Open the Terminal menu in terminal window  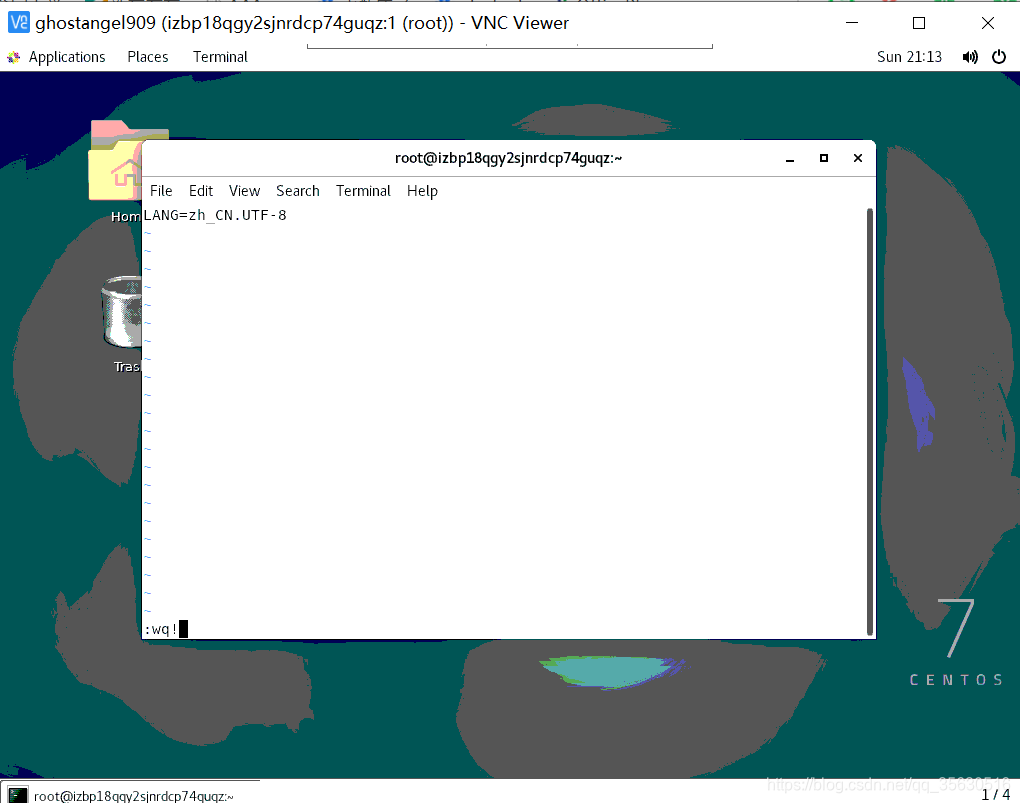click(x=363, y=191)
